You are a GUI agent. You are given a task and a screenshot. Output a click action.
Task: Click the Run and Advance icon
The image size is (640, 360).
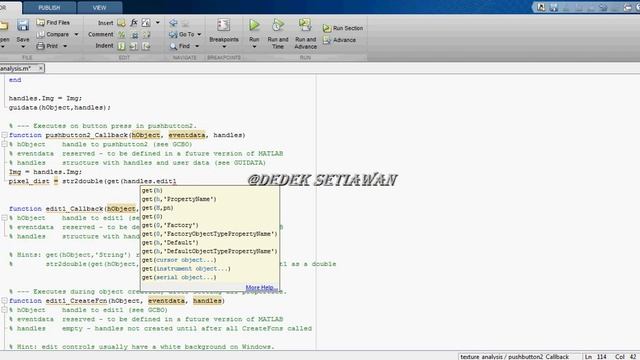[x=305, y=25]
